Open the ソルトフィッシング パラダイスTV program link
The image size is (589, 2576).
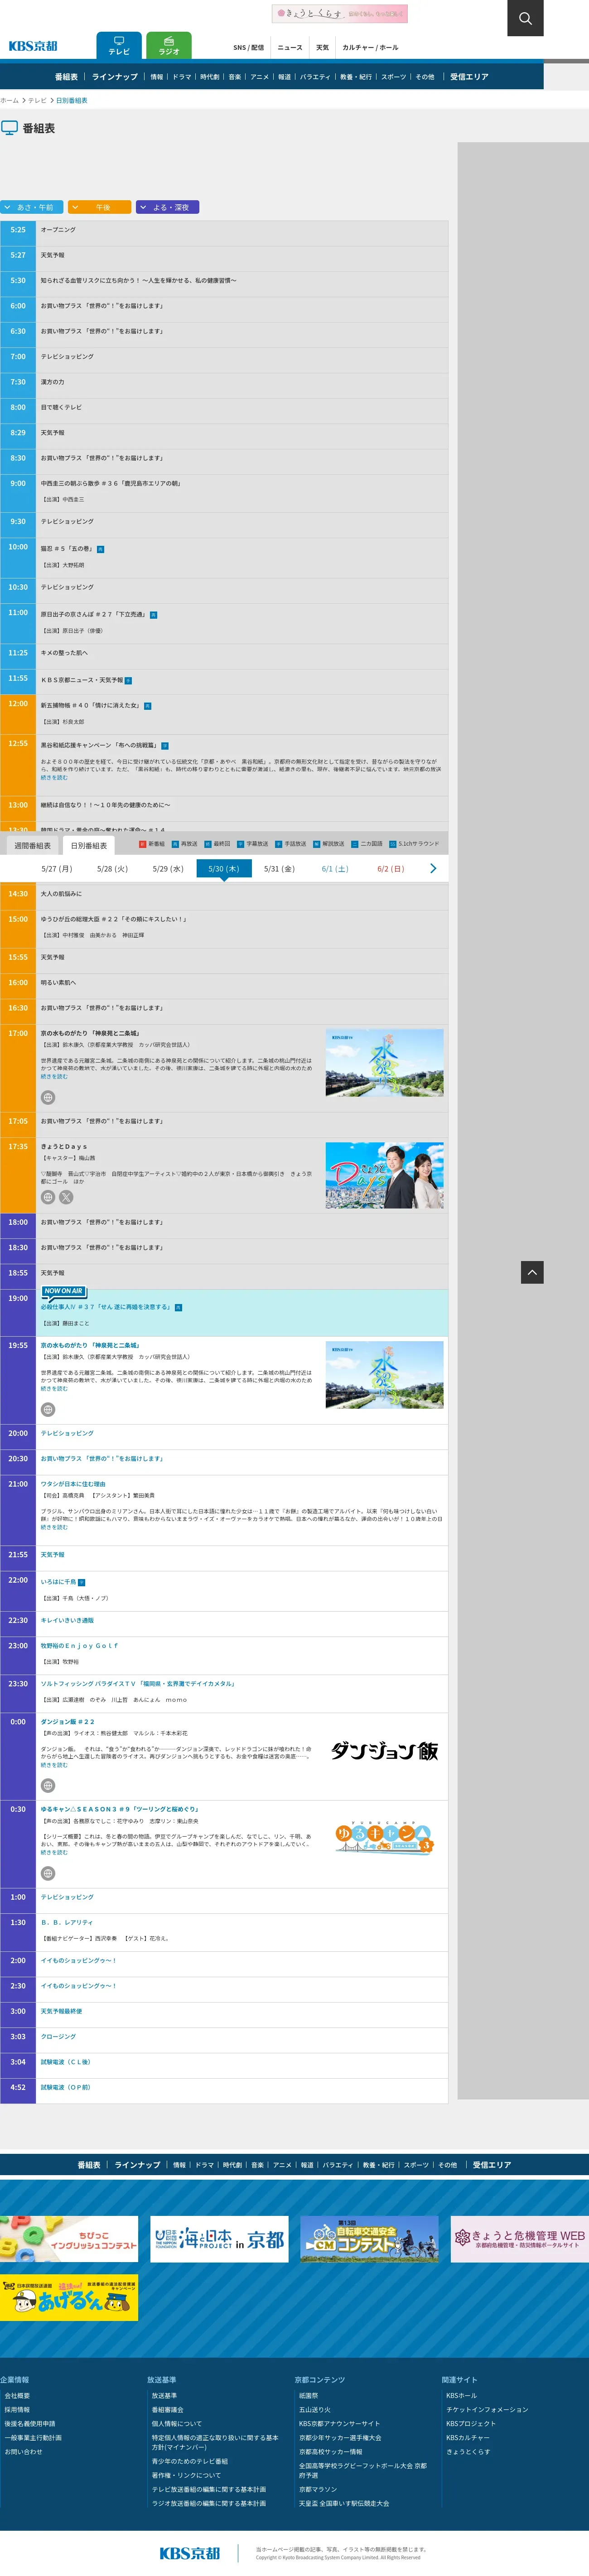138,1683
